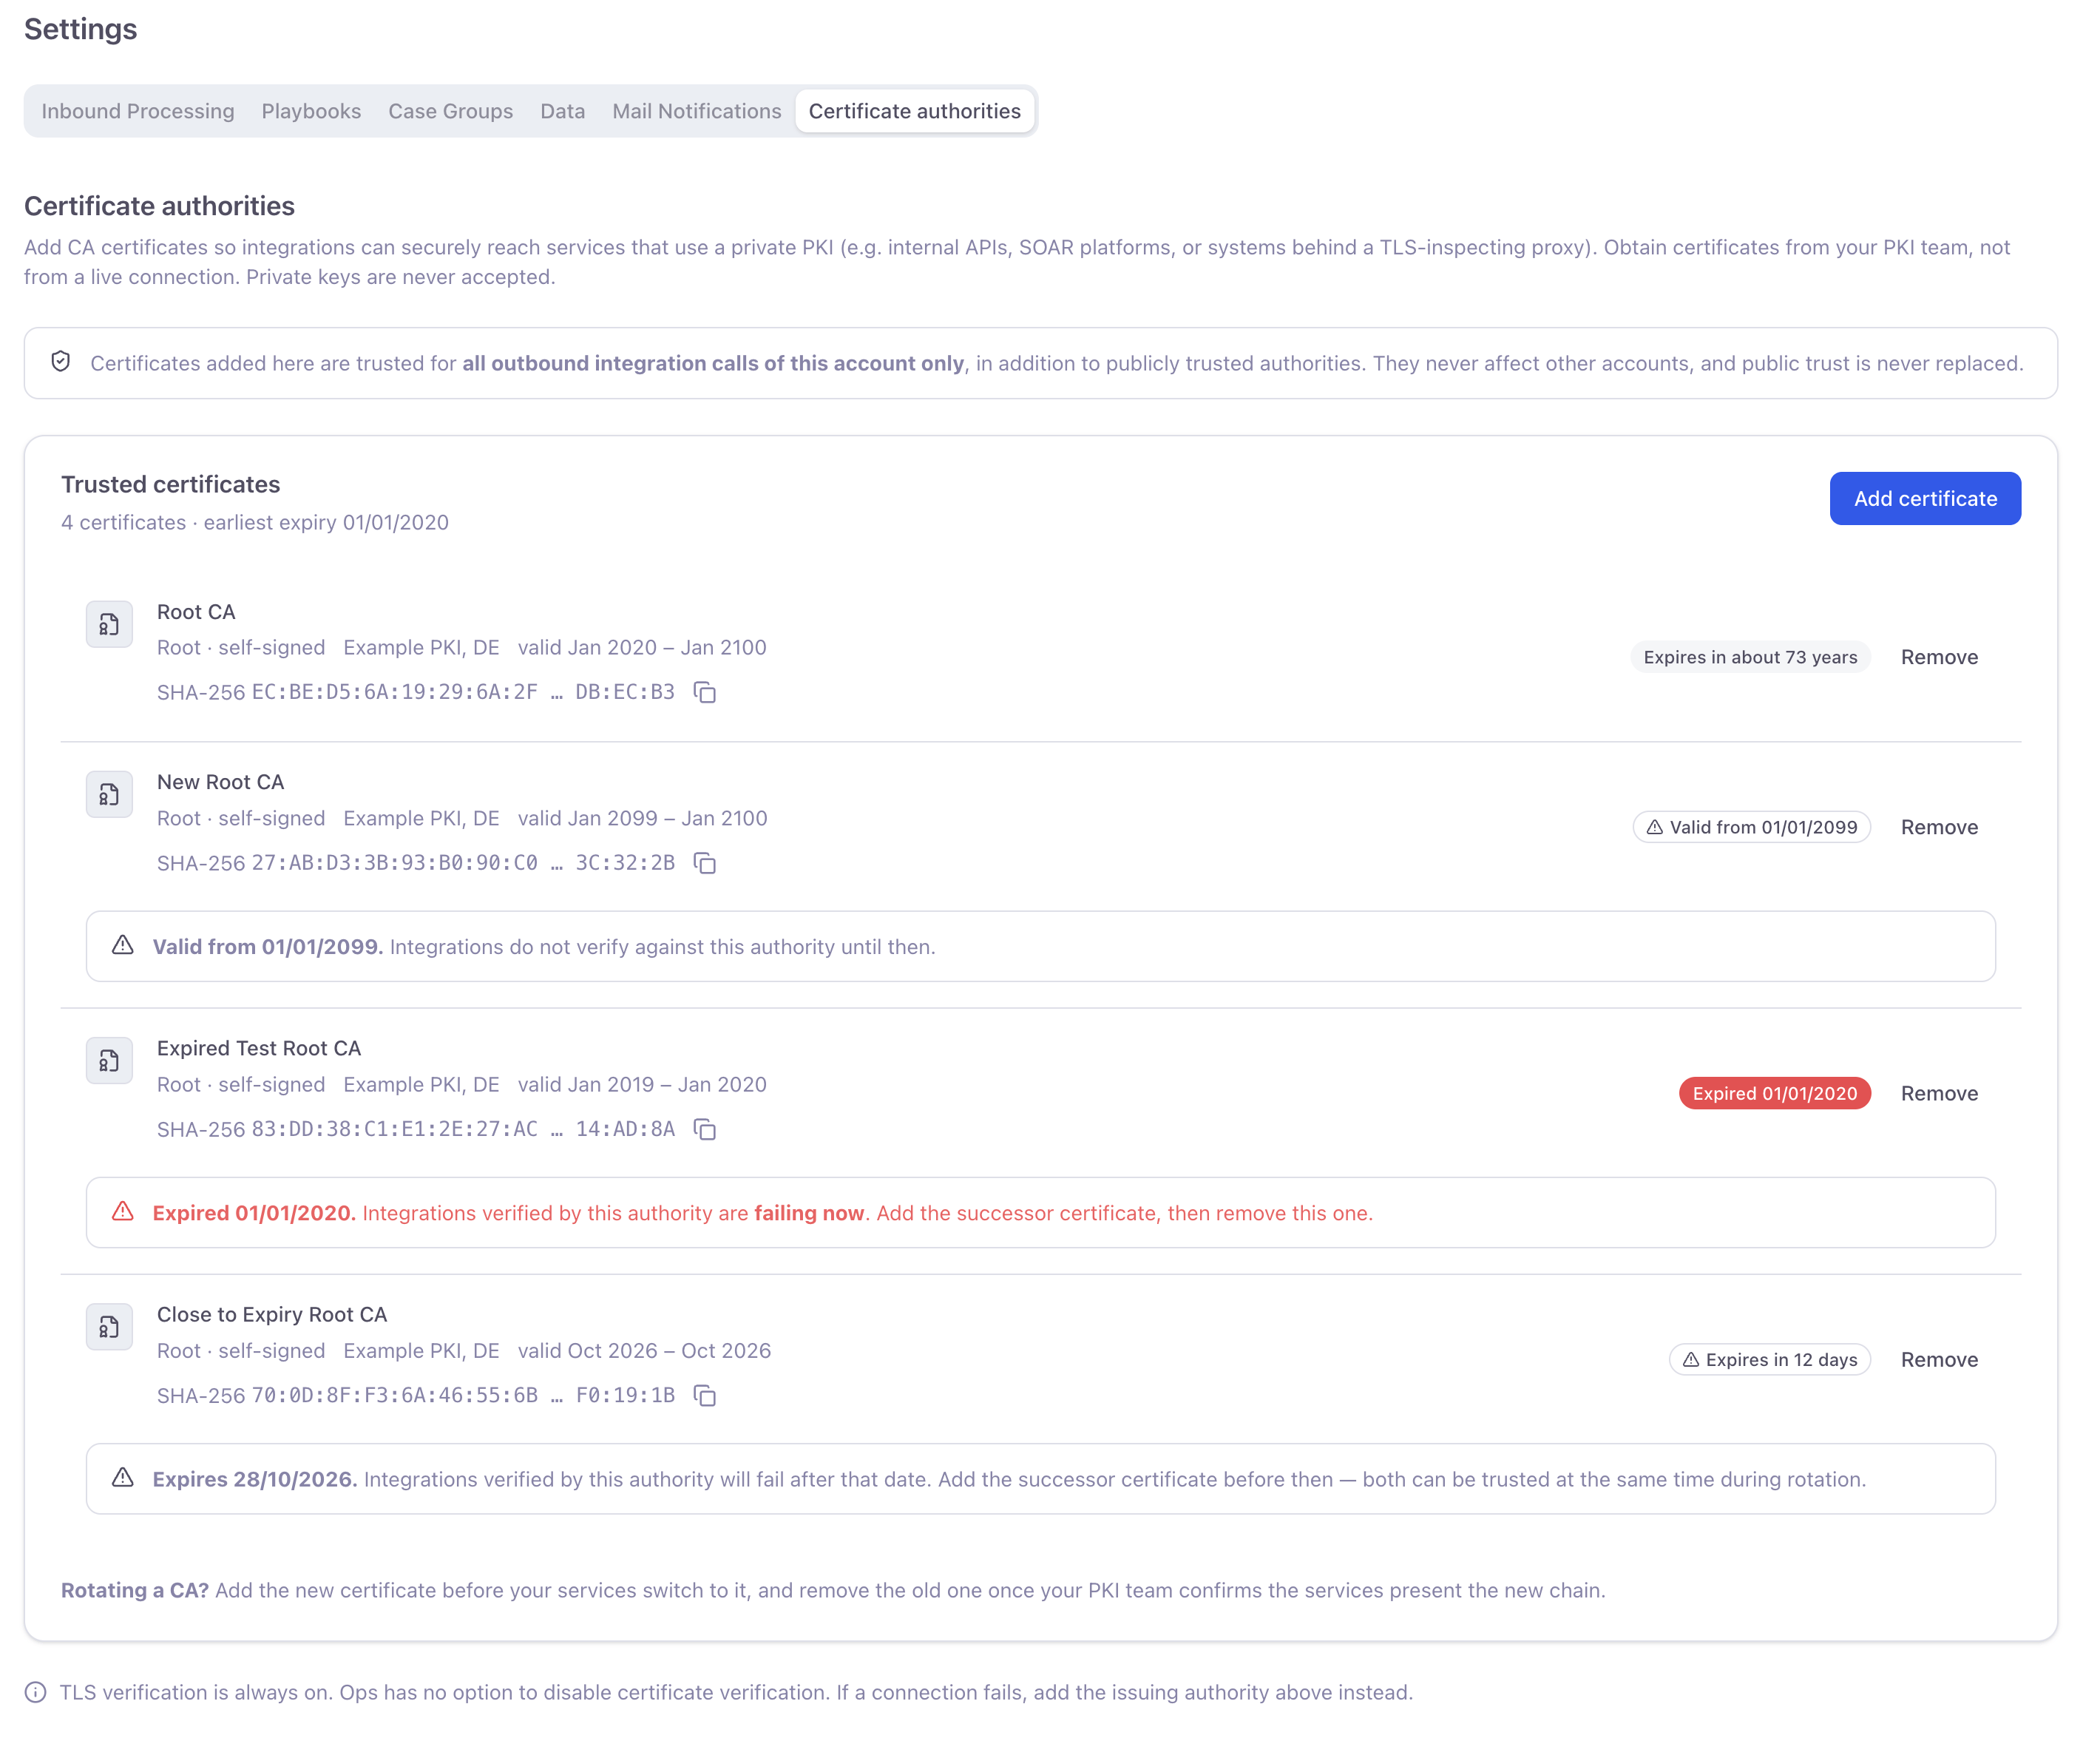Viewport: 2100px width, 1738px height.
Task: Copy the Root CA SHA-256 fingerprint
Action: pos(705,692)
